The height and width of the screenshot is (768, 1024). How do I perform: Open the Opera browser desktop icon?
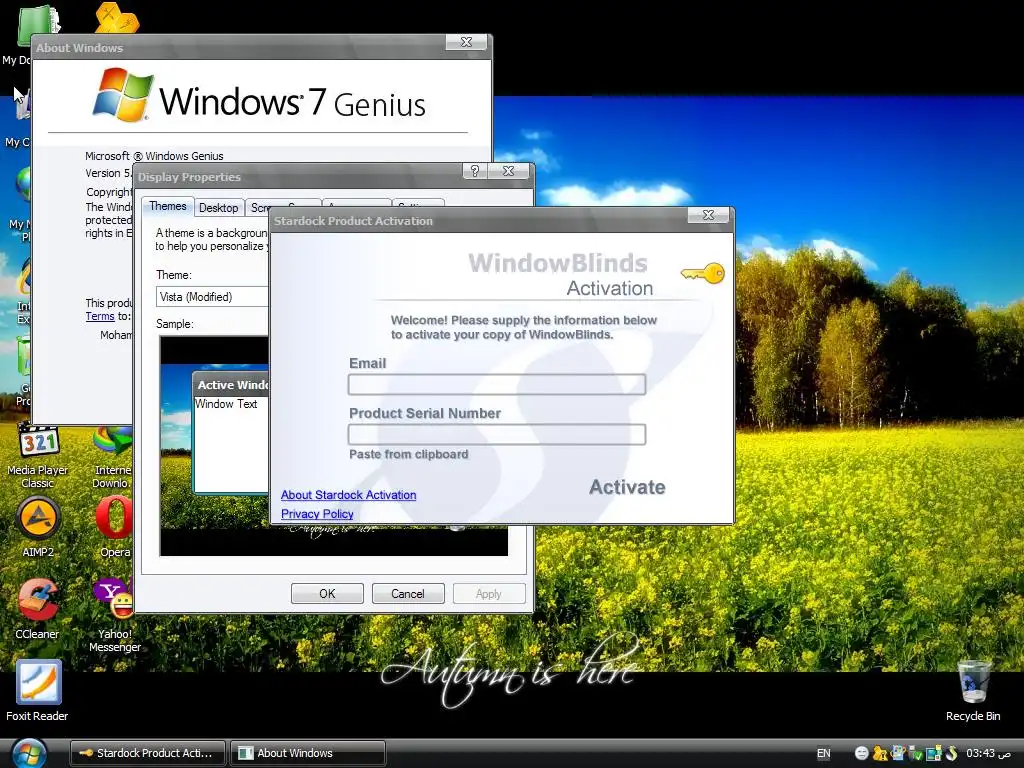pyautogui.click(x=114, y=526)
